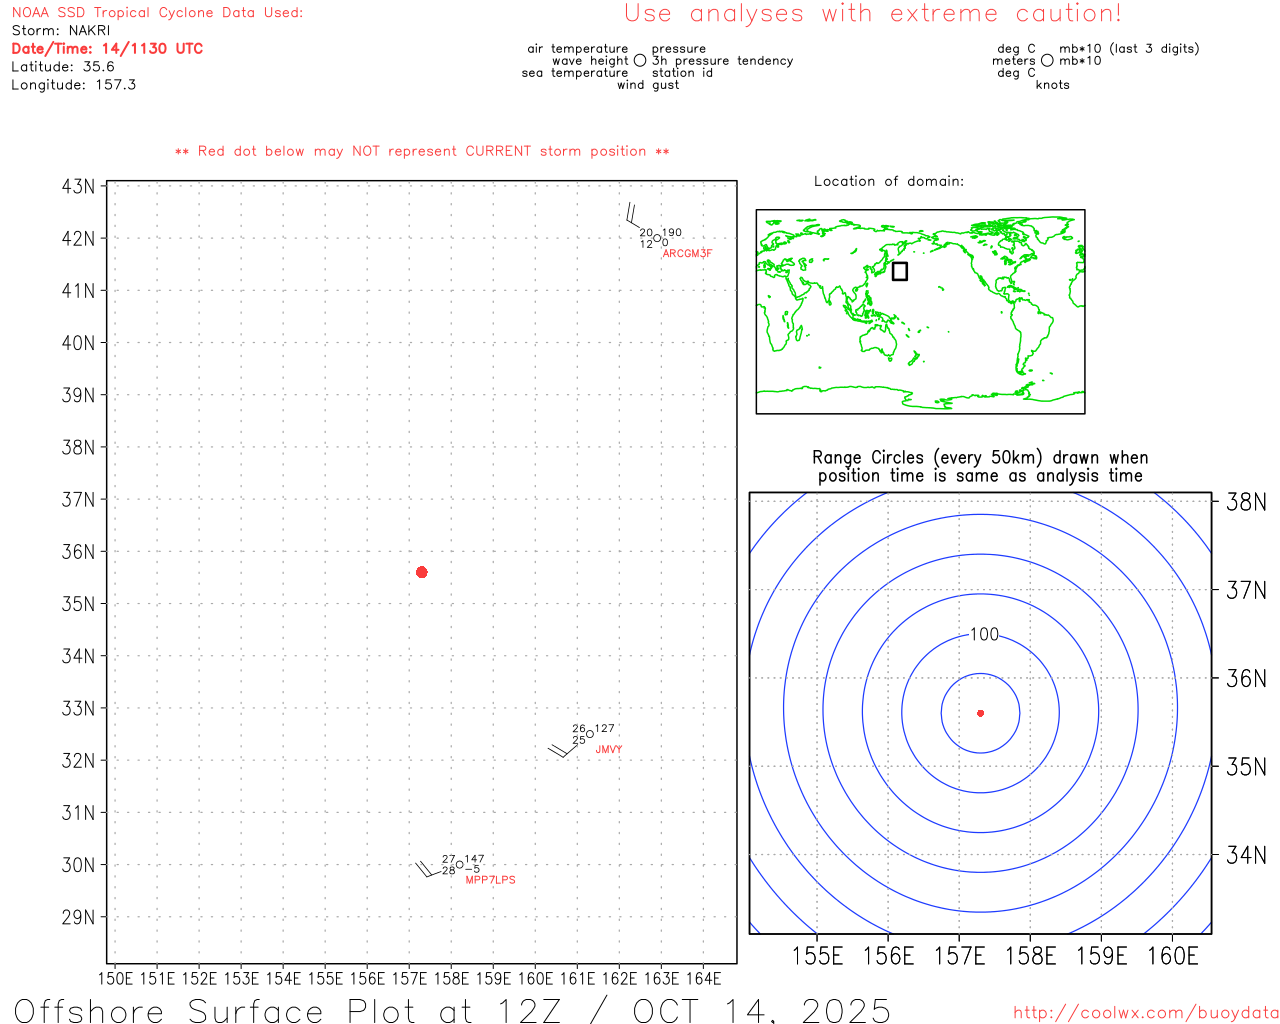Click the 'knots' legend label

click(x=1053, y=84)
